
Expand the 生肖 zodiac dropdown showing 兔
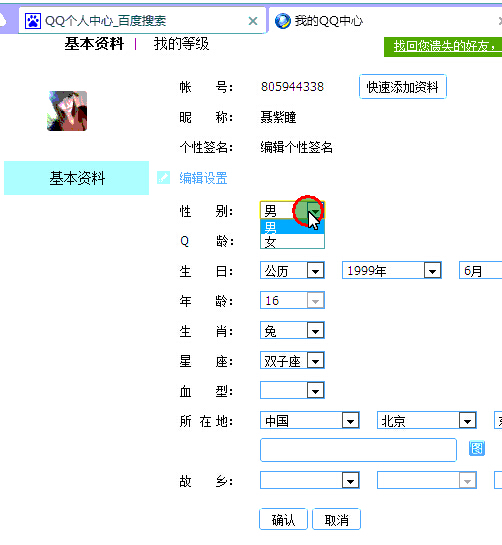pos(292,331)
